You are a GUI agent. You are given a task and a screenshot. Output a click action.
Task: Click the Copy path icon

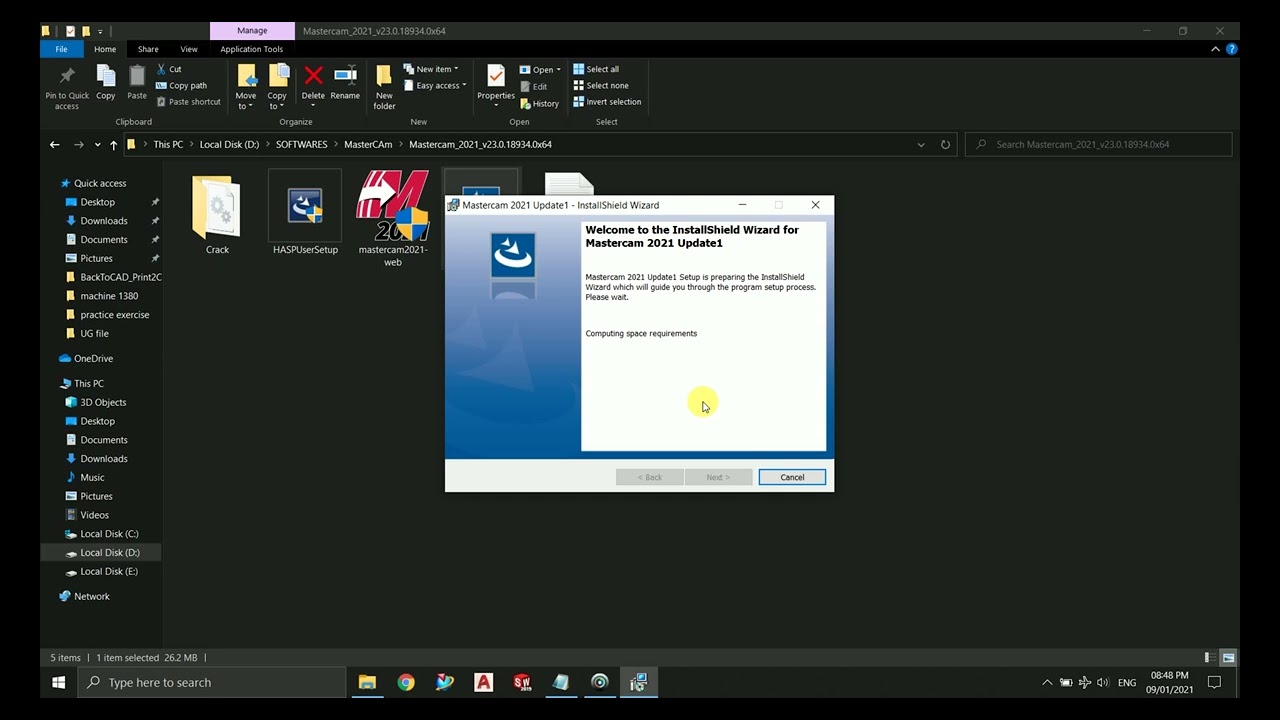[161, 85]
